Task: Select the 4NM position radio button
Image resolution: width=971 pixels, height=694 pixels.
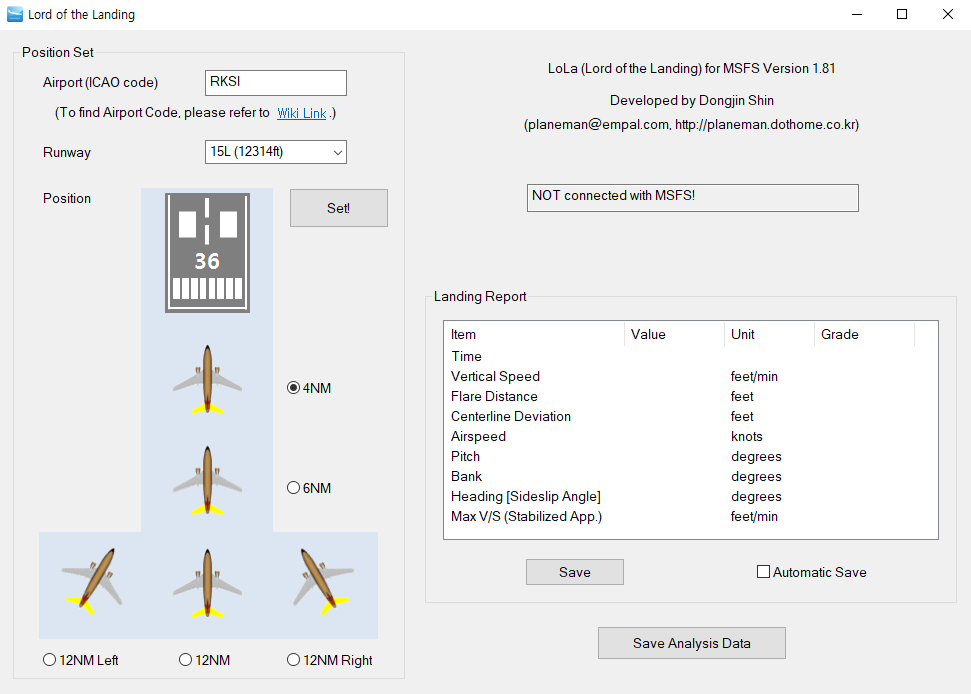Action: [x=294, y=388]
